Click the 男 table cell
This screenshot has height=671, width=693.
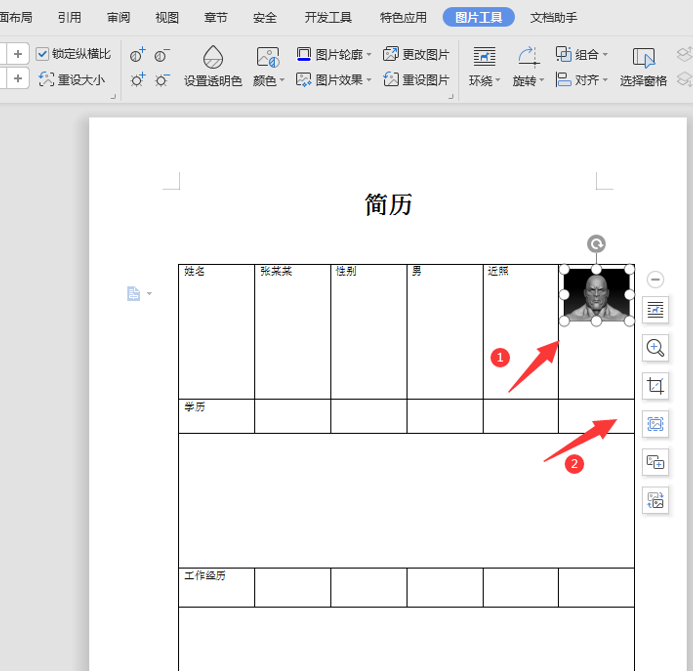click(x=445, y=332)
